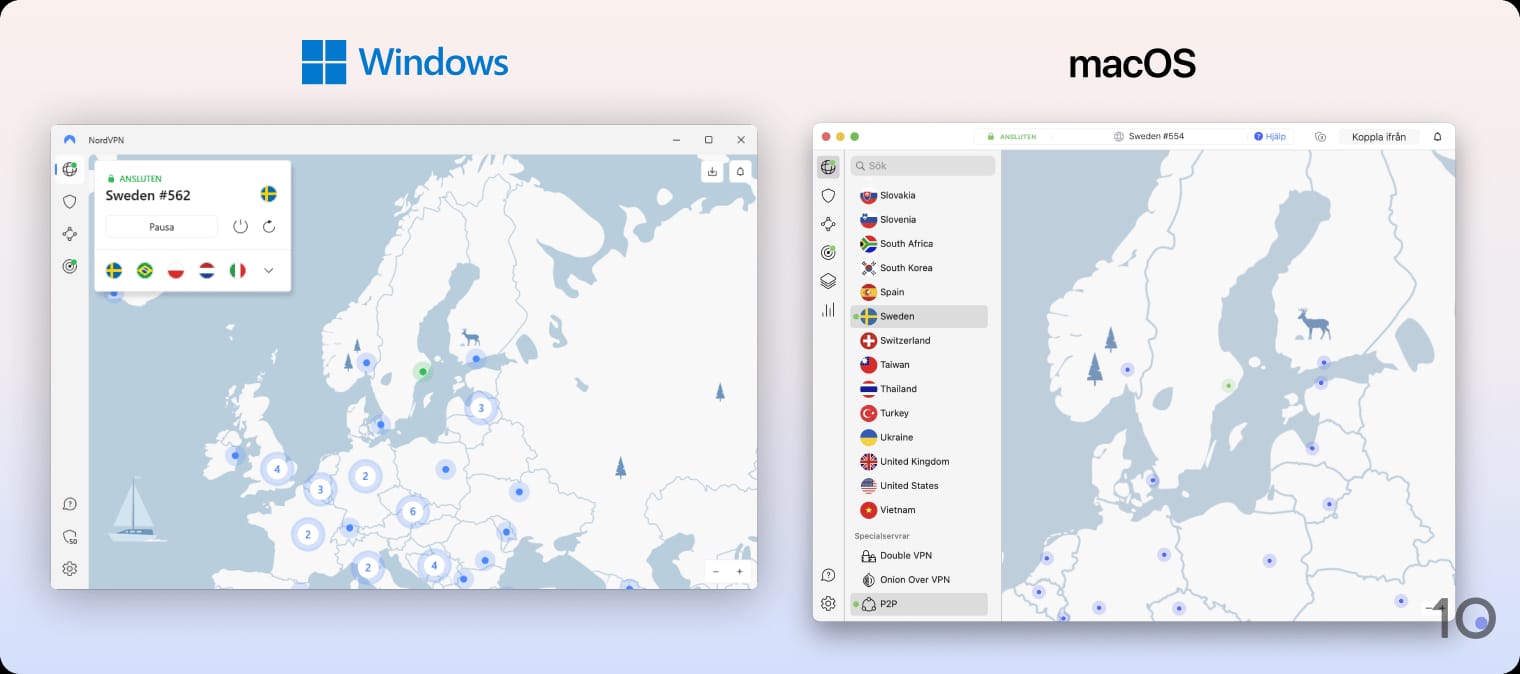
Task: Open the Hjälp link in macOS title bar
Action: click(1270, 136)
